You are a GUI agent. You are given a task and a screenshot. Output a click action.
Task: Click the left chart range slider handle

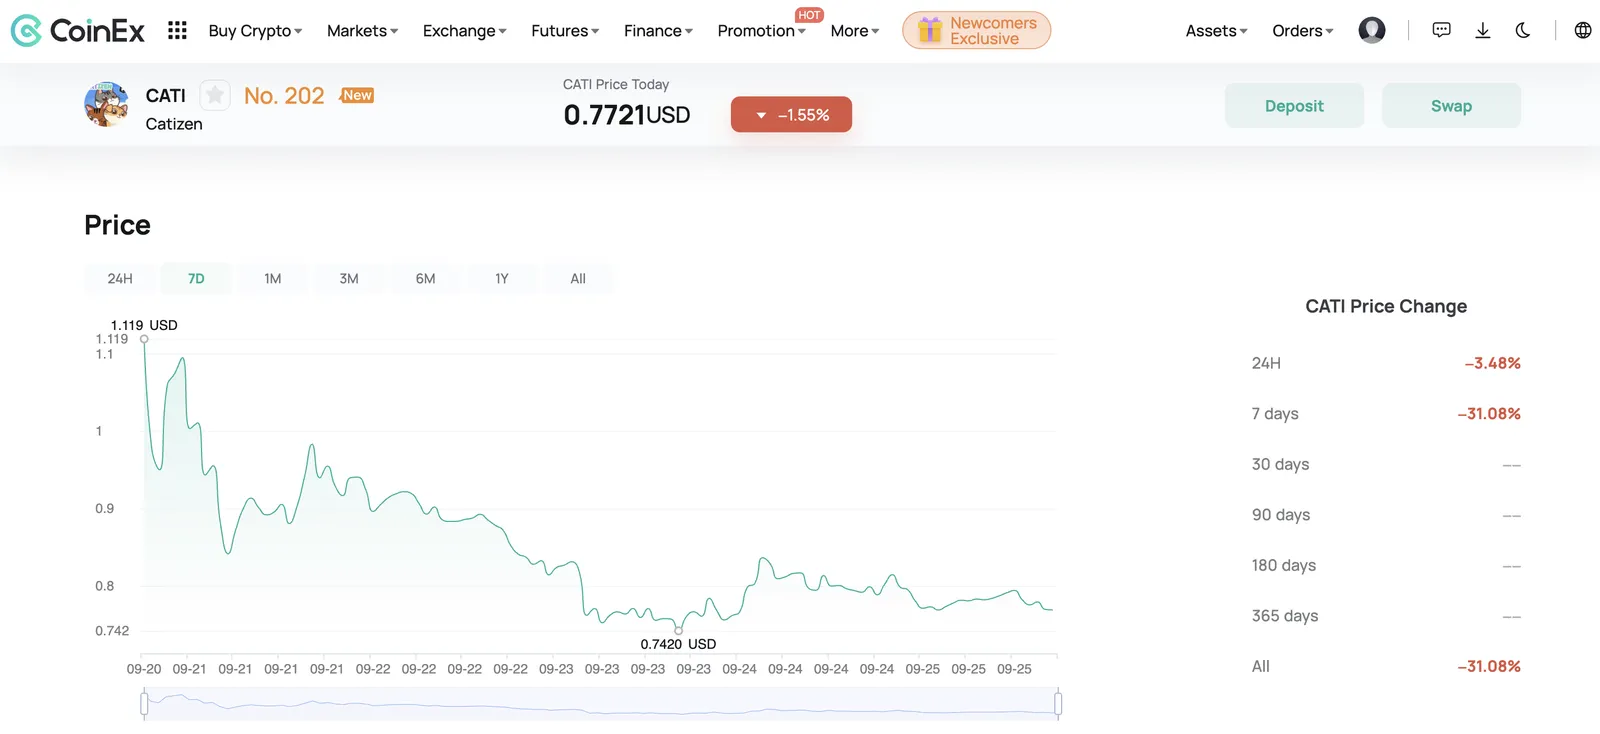(x=144, y=704)
